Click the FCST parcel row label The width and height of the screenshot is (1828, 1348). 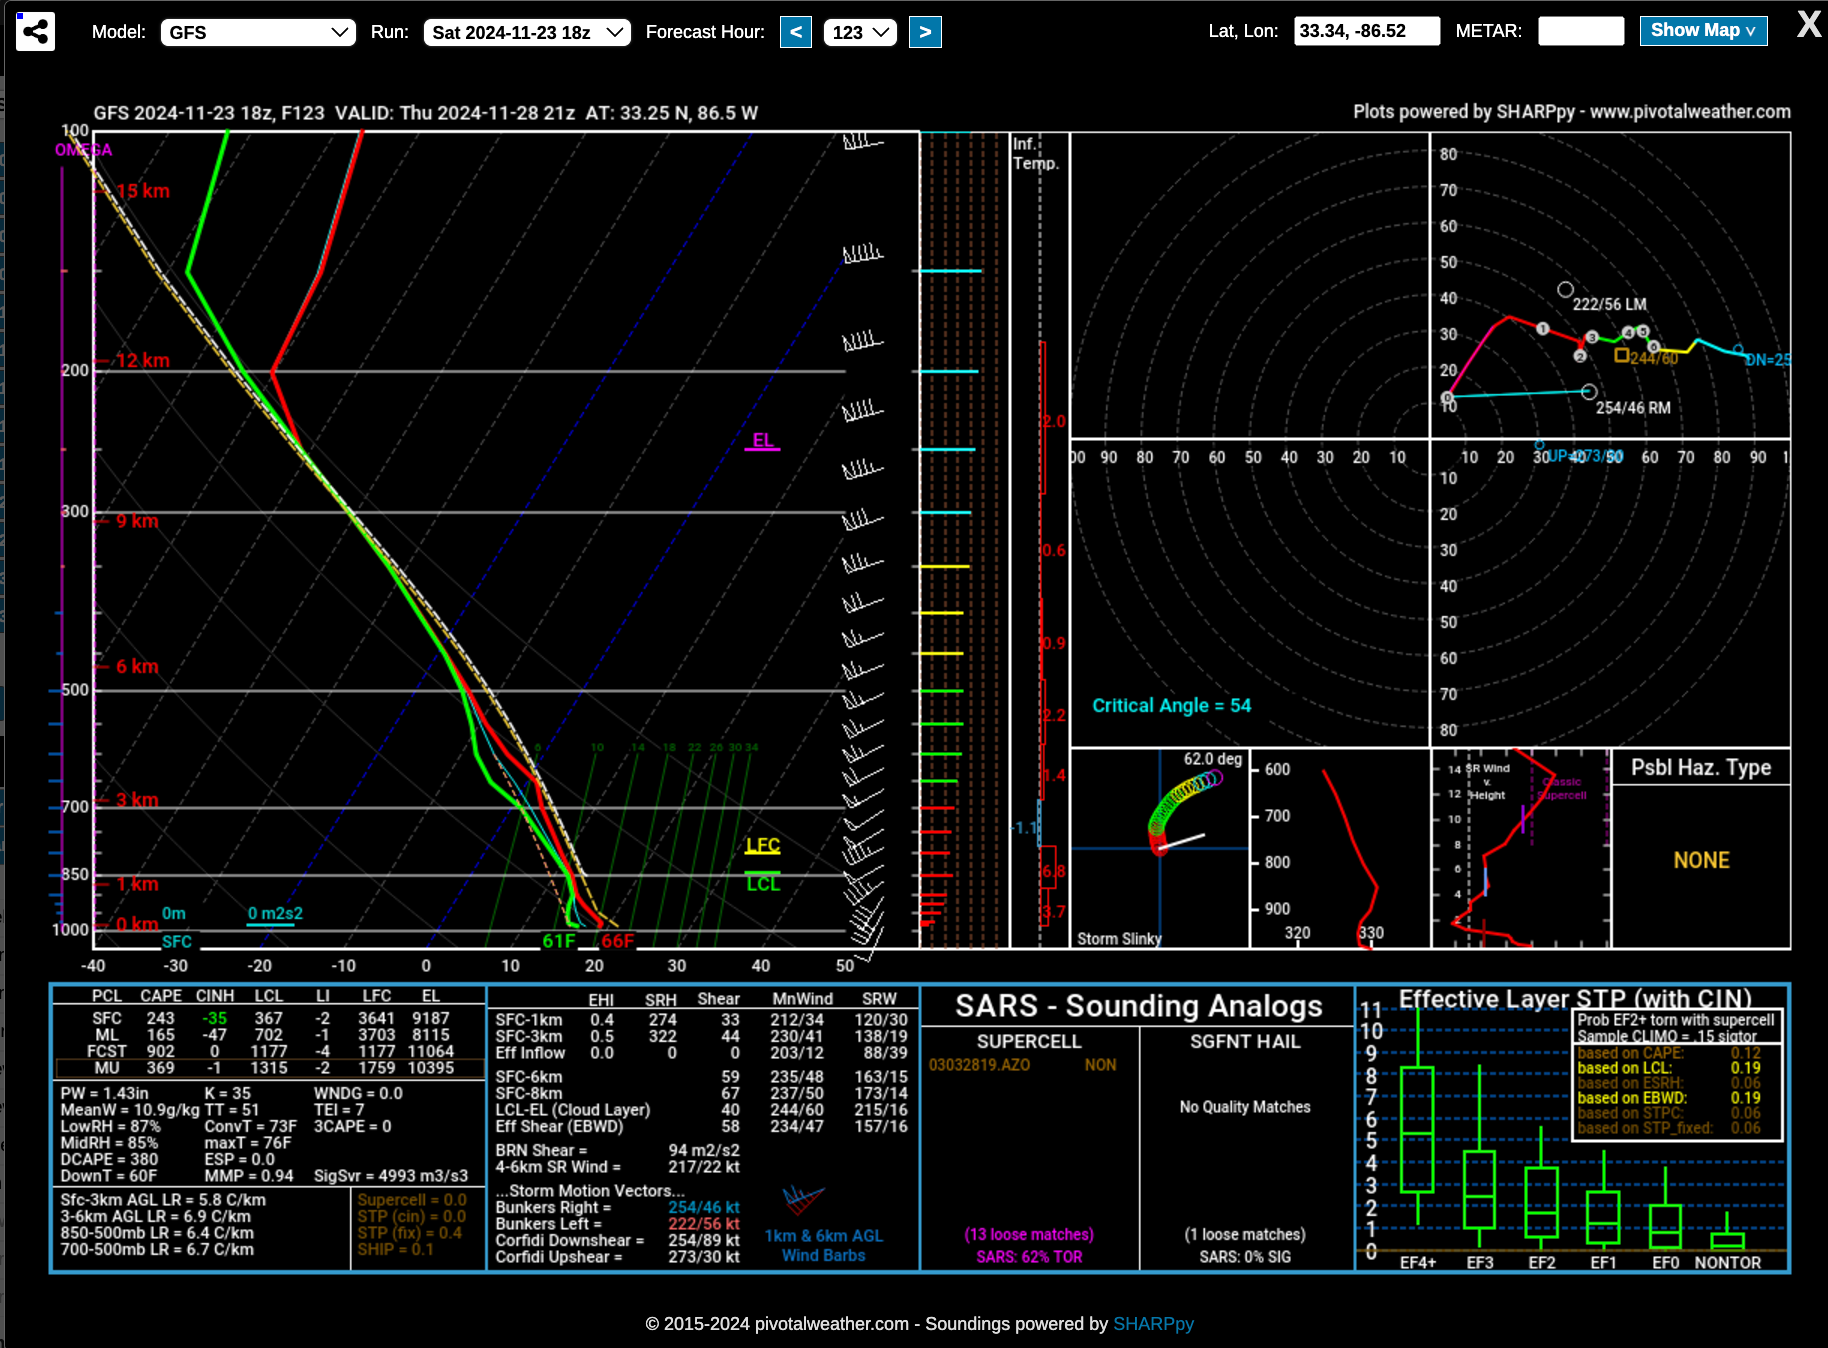pyautogui.click(x=107, y=1052)
